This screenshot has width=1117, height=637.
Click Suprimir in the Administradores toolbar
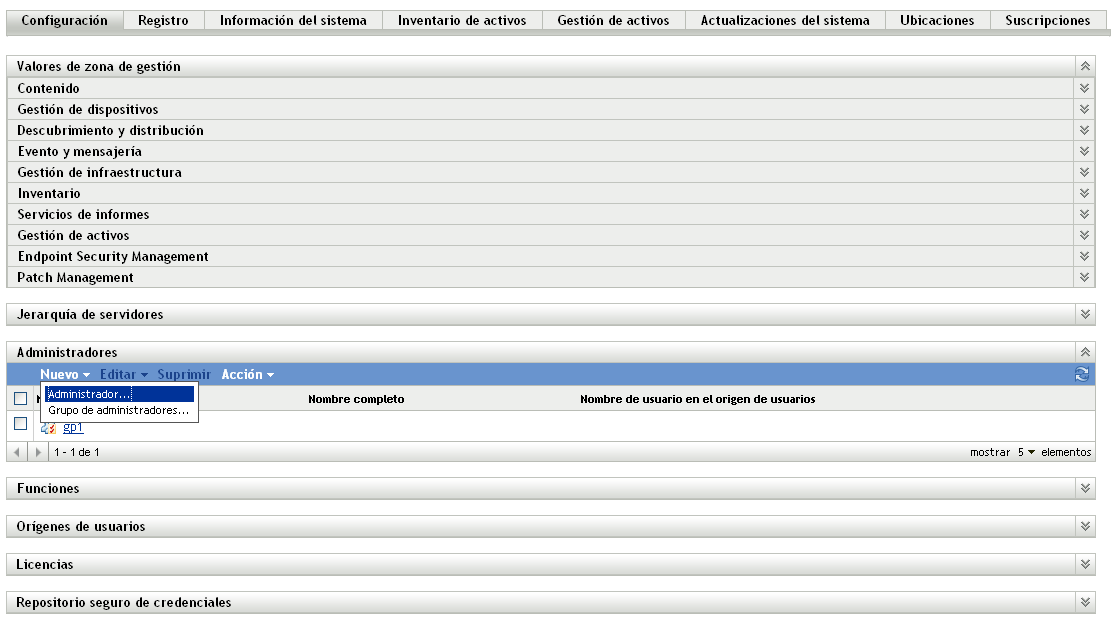point(184,375)
